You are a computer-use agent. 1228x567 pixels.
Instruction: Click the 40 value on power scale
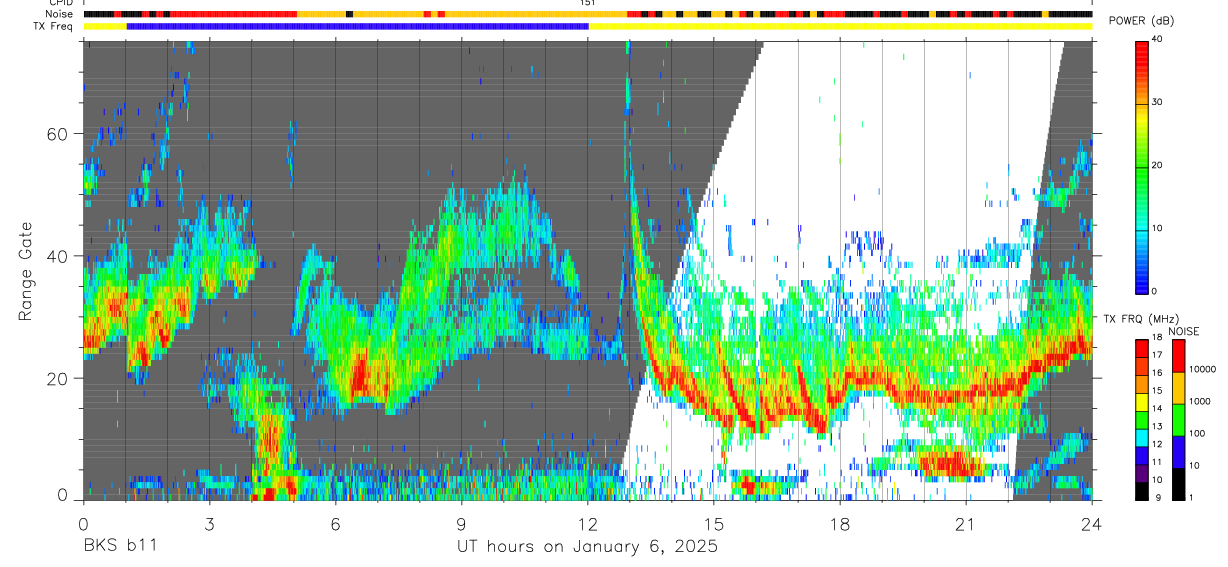(x=1156, y=39)
